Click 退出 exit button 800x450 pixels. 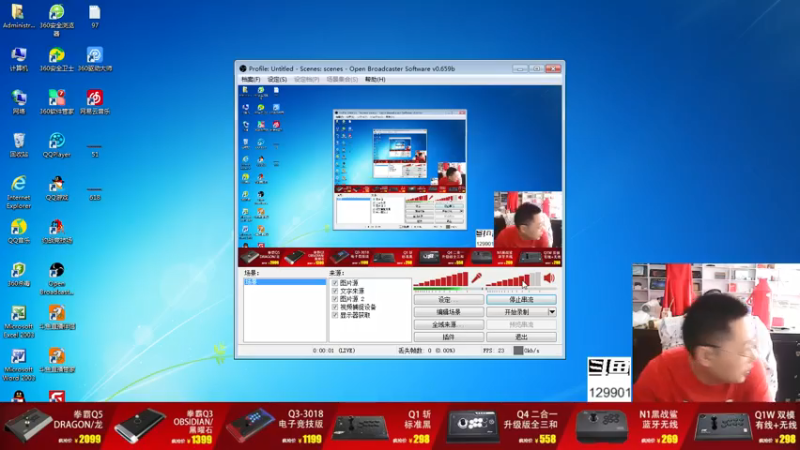point(521,337)
